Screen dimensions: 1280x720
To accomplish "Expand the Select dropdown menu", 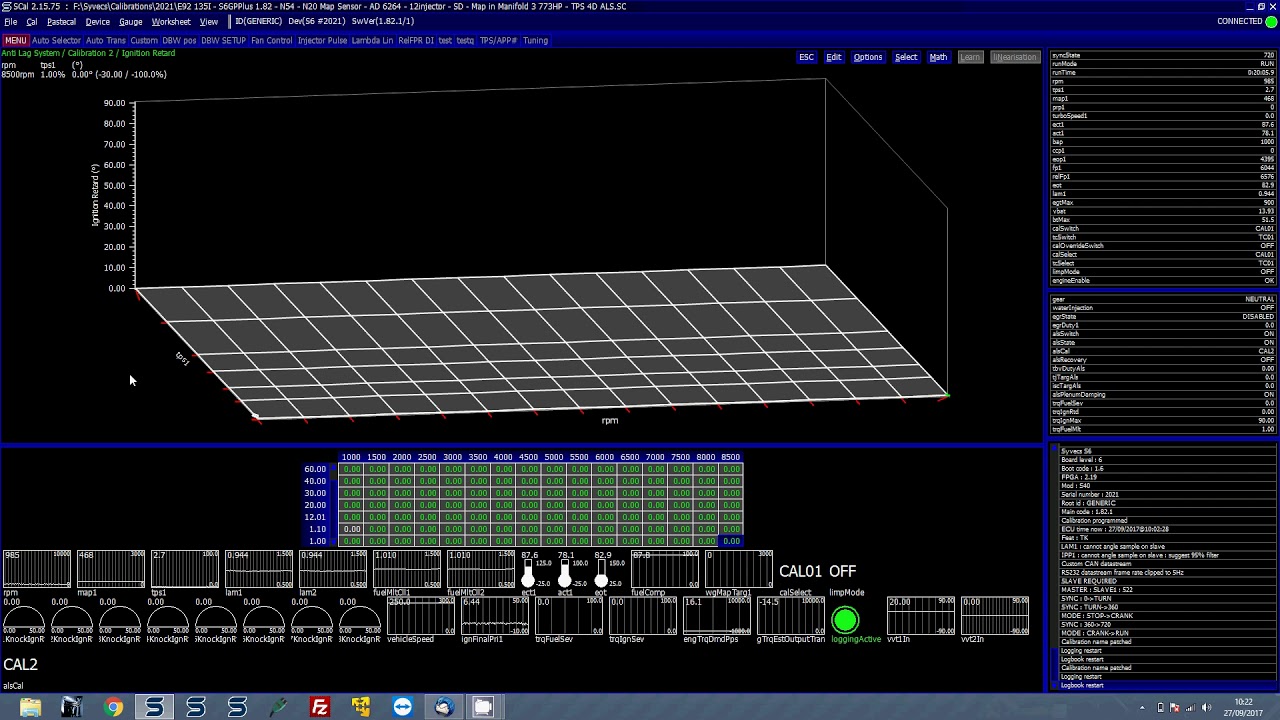I will point(905,57).
